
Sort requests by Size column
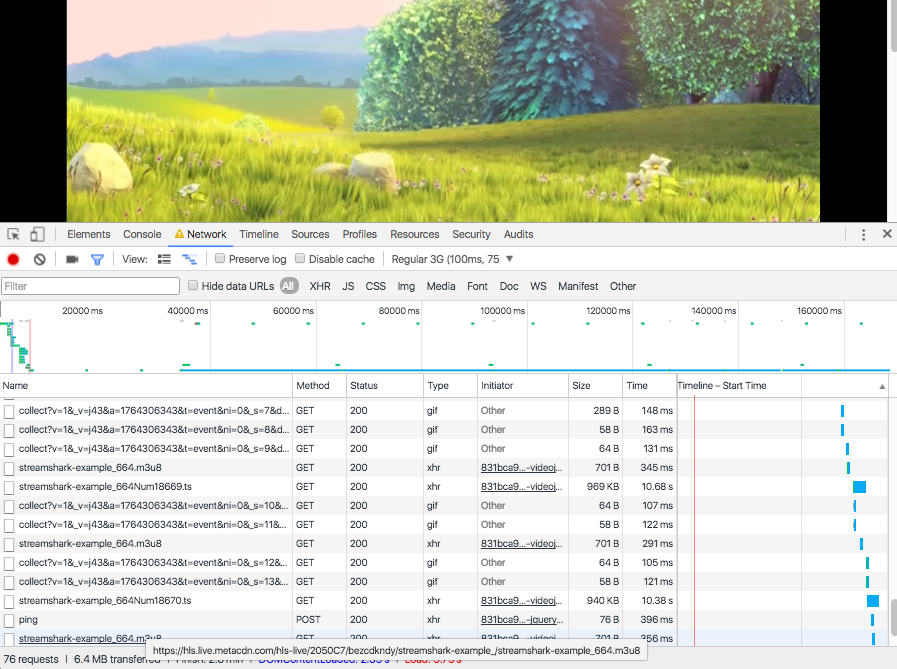click(x=596, y=386)
